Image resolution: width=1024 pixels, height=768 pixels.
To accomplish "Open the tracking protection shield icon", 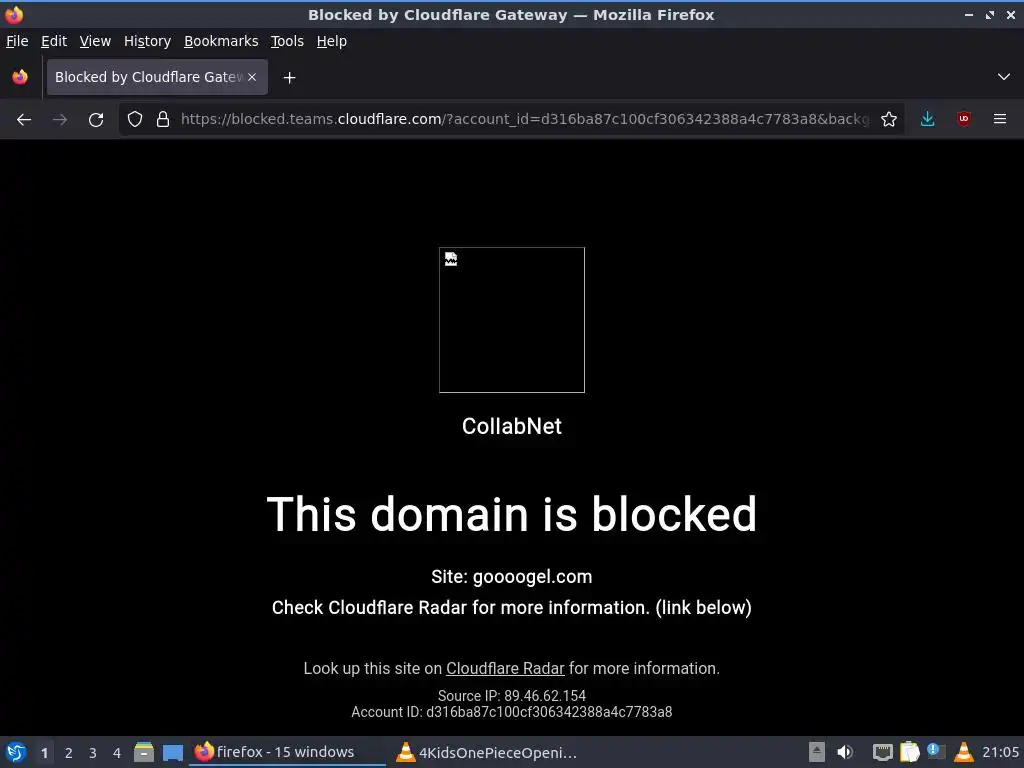I will 135,119.
